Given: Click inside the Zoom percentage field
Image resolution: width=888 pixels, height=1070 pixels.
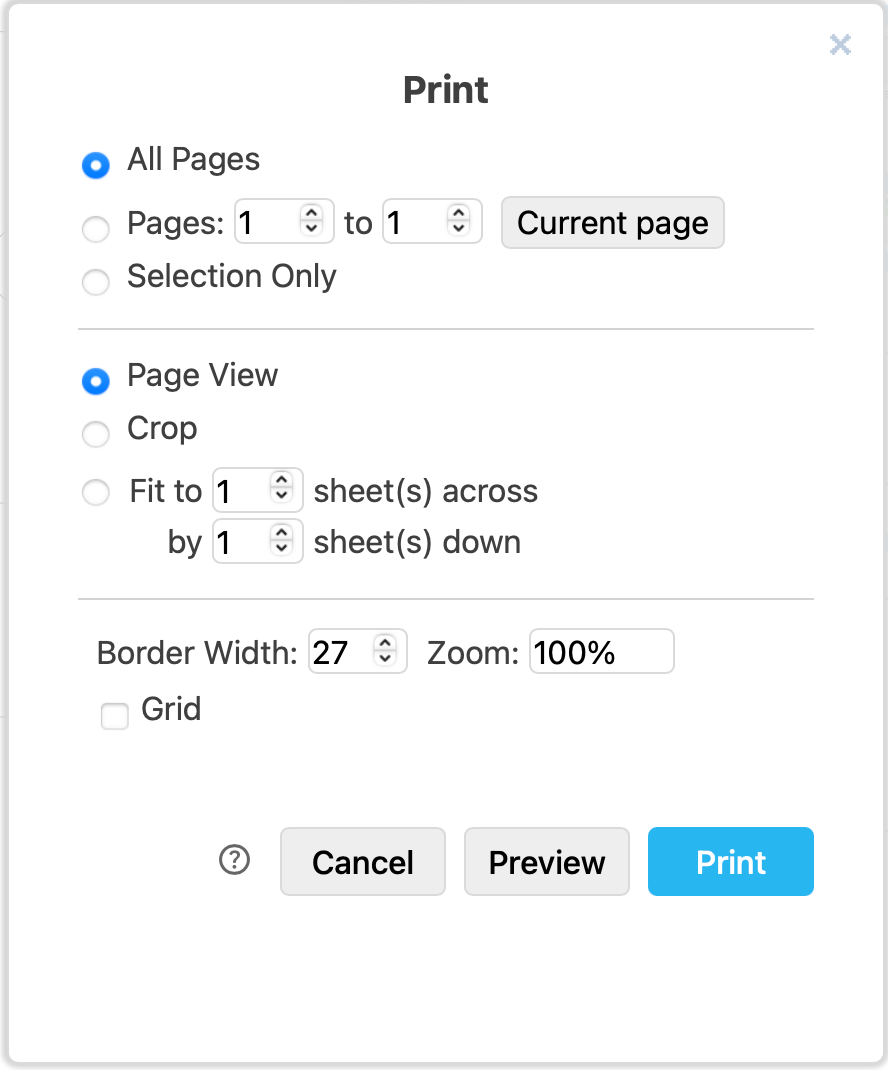Looking at the screenshot, I should 601,651.
